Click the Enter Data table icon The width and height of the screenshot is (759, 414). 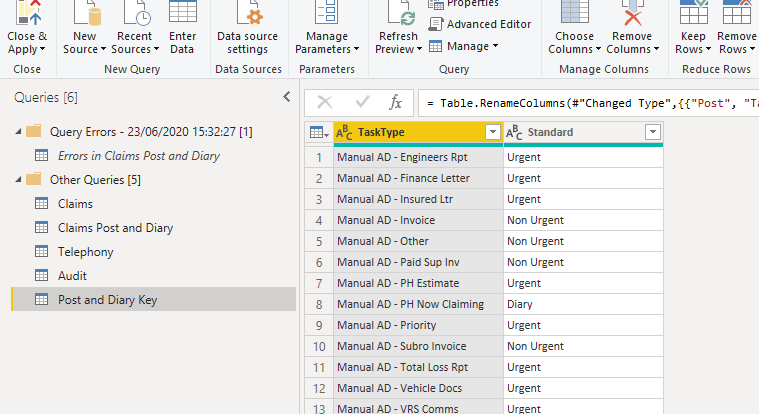point(182,12)
